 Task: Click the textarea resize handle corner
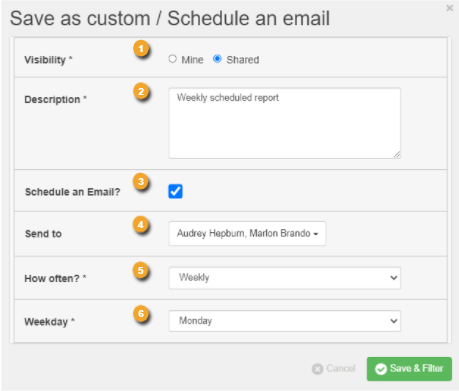[397, 155]
